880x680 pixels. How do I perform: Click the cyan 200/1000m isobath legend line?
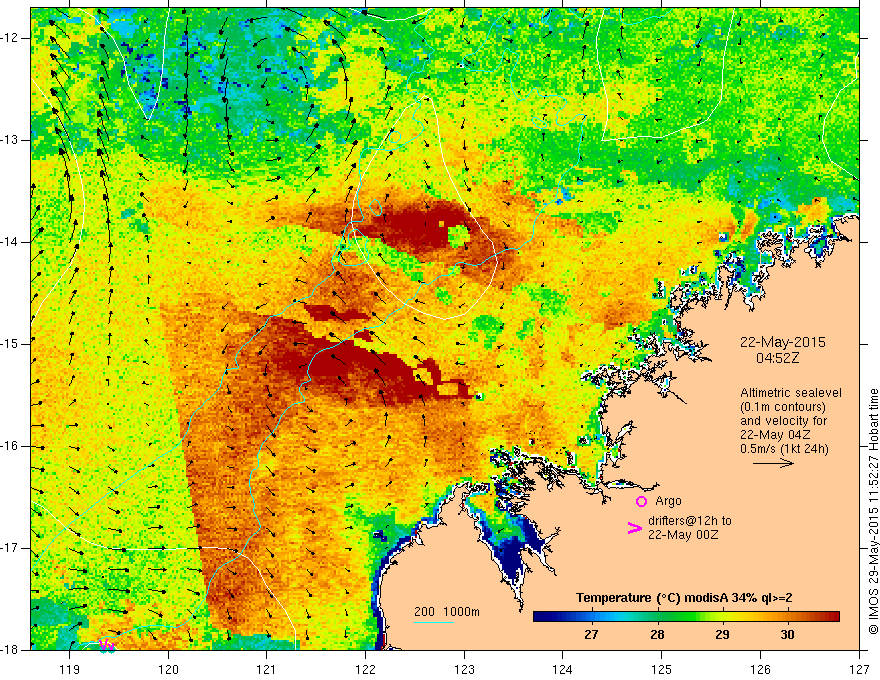(x=433, y=622)
